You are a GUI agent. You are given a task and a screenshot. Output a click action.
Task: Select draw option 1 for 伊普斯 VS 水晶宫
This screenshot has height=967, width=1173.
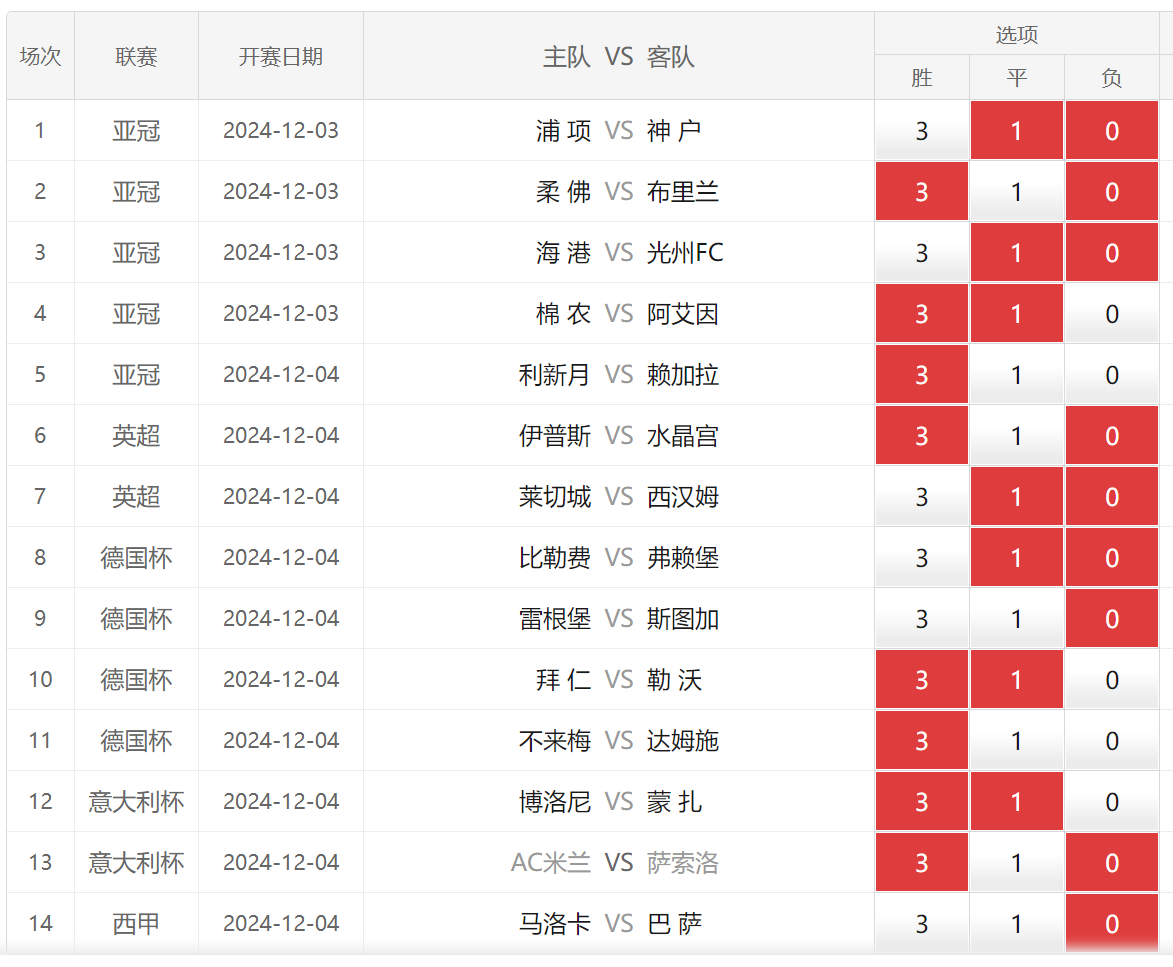[1017, 436]
